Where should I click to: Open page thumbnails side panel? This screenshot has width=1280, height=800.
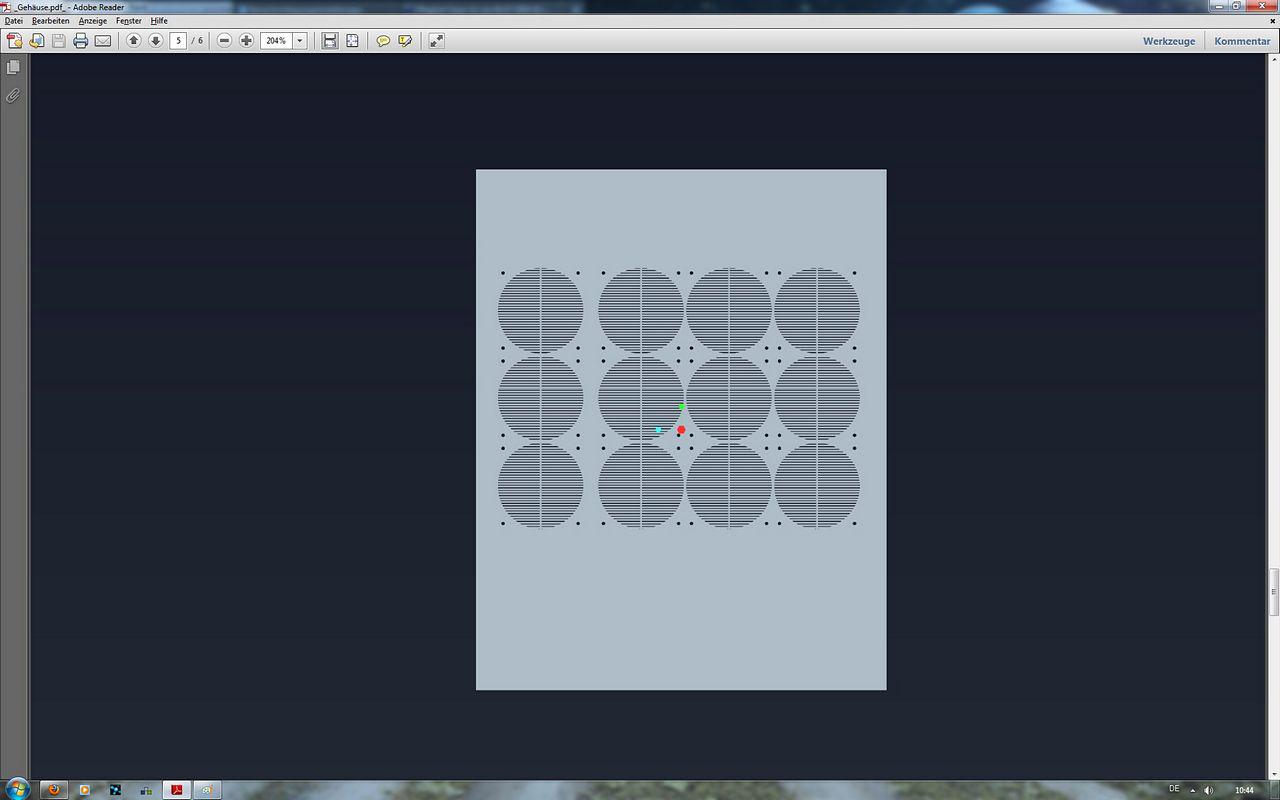point(13,67)
